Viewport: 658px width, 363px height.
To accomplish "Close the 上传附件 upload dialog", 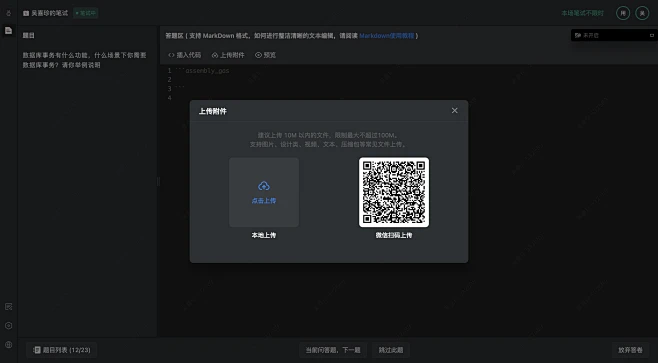I will (454, 110).
